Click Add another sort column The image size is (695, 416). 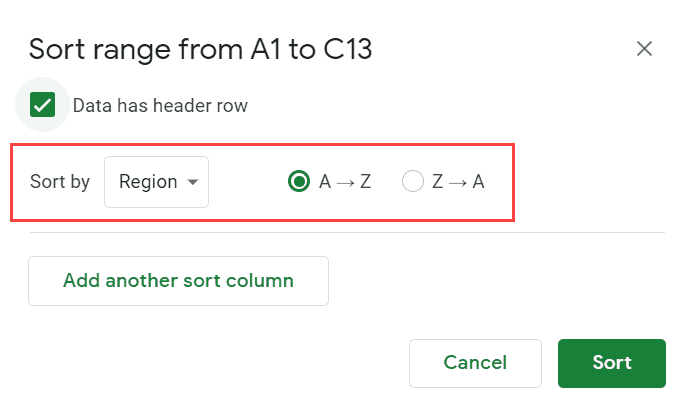click(x=178, y=280)
